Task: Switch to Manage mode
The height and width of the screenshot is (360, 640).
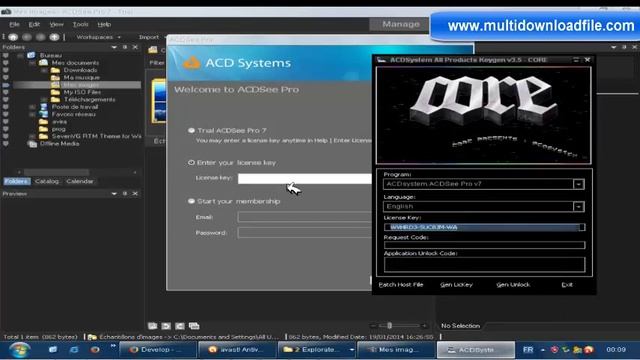Action: point(401,24)
